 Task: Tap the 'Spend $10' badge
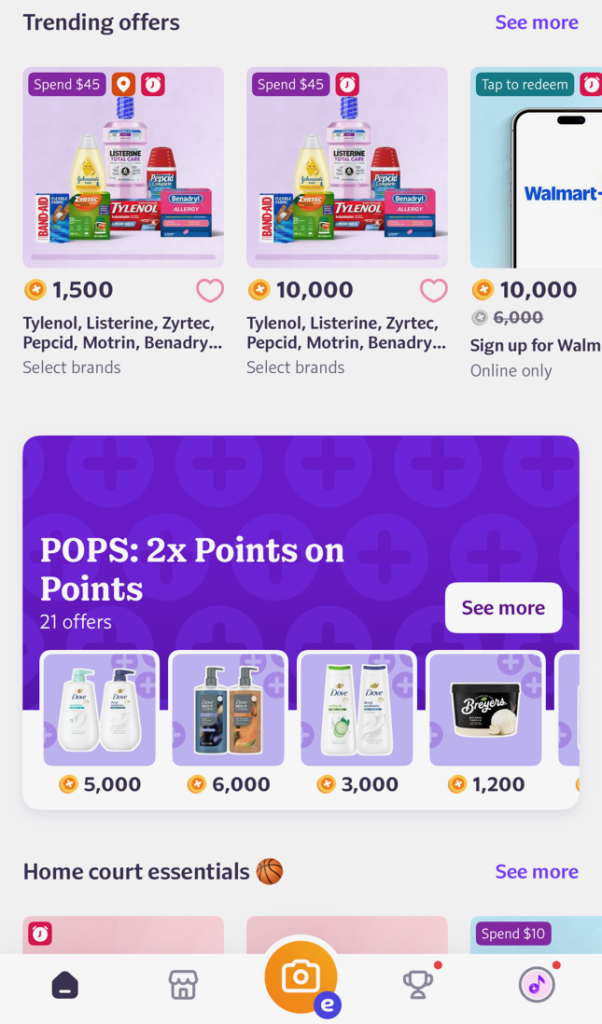(x=513, y=933)
